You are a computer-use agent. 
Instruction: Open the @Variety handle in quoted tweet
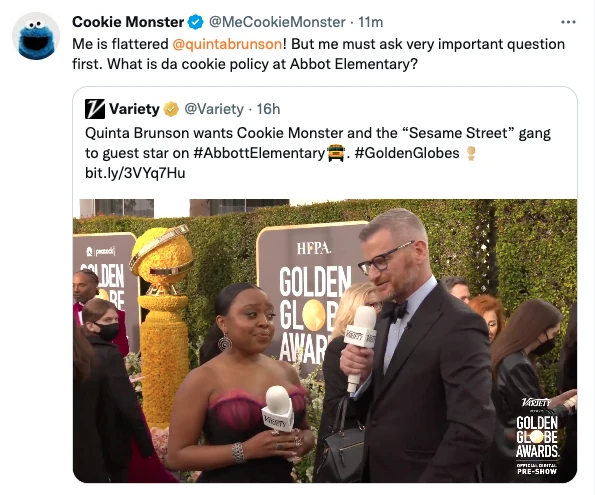(214, 109)
